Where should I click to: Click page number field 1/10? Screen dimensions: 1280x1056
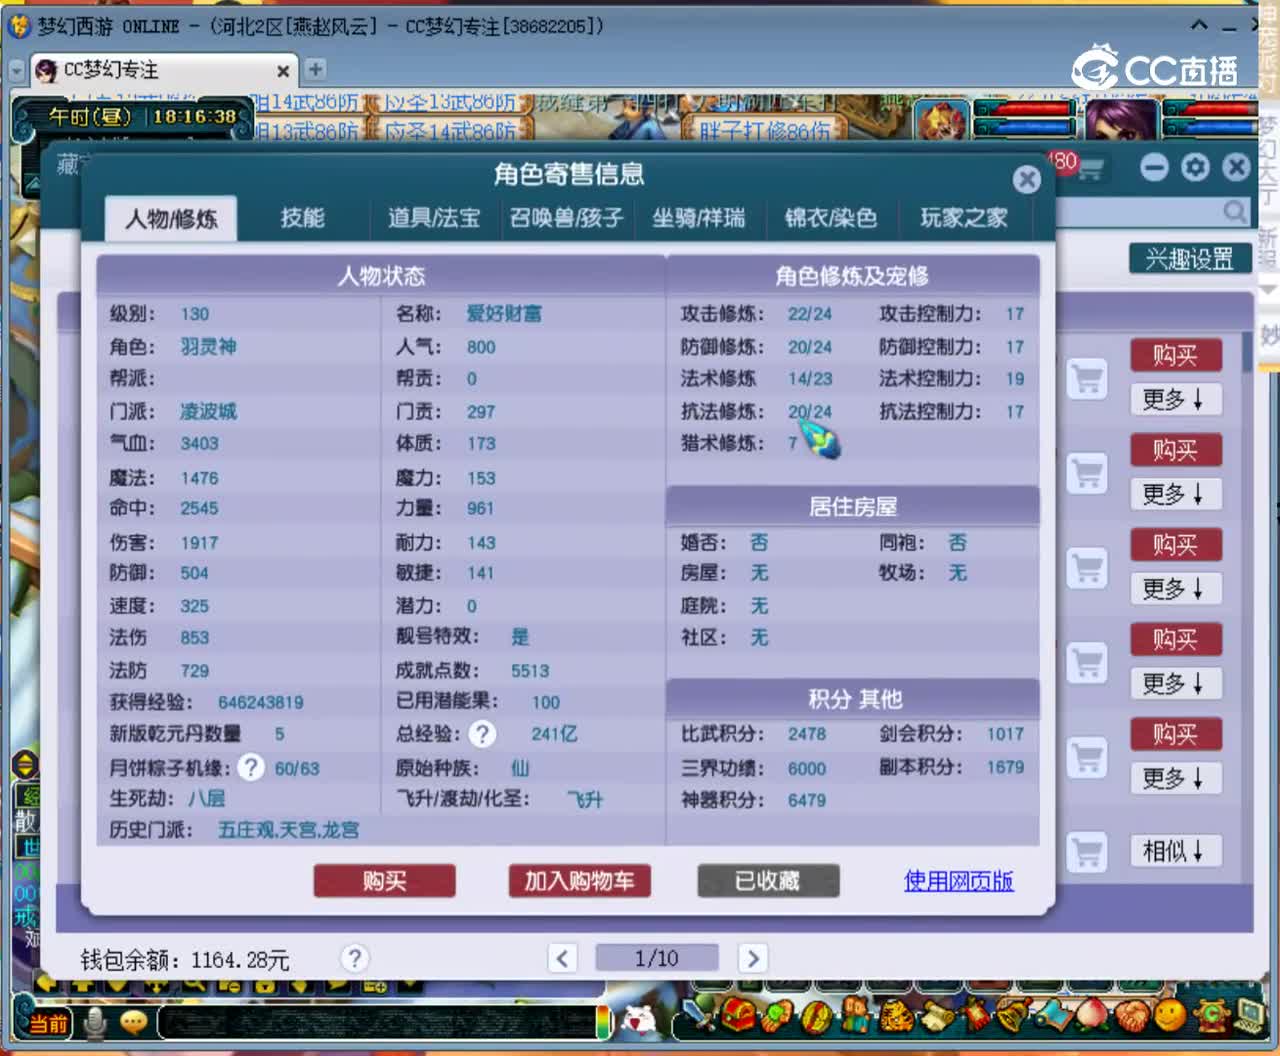(x=656, y=958)
